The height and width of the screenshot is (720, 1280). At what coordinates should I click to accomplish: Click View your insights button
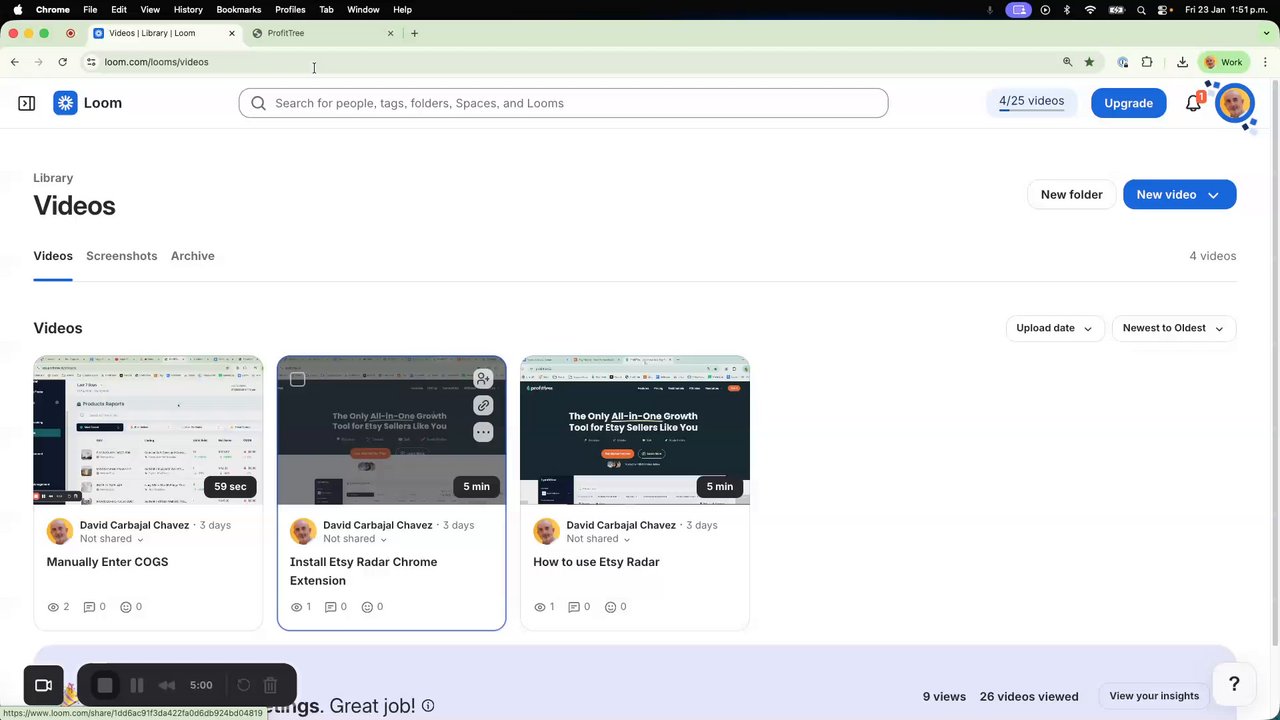point(1154,696)
